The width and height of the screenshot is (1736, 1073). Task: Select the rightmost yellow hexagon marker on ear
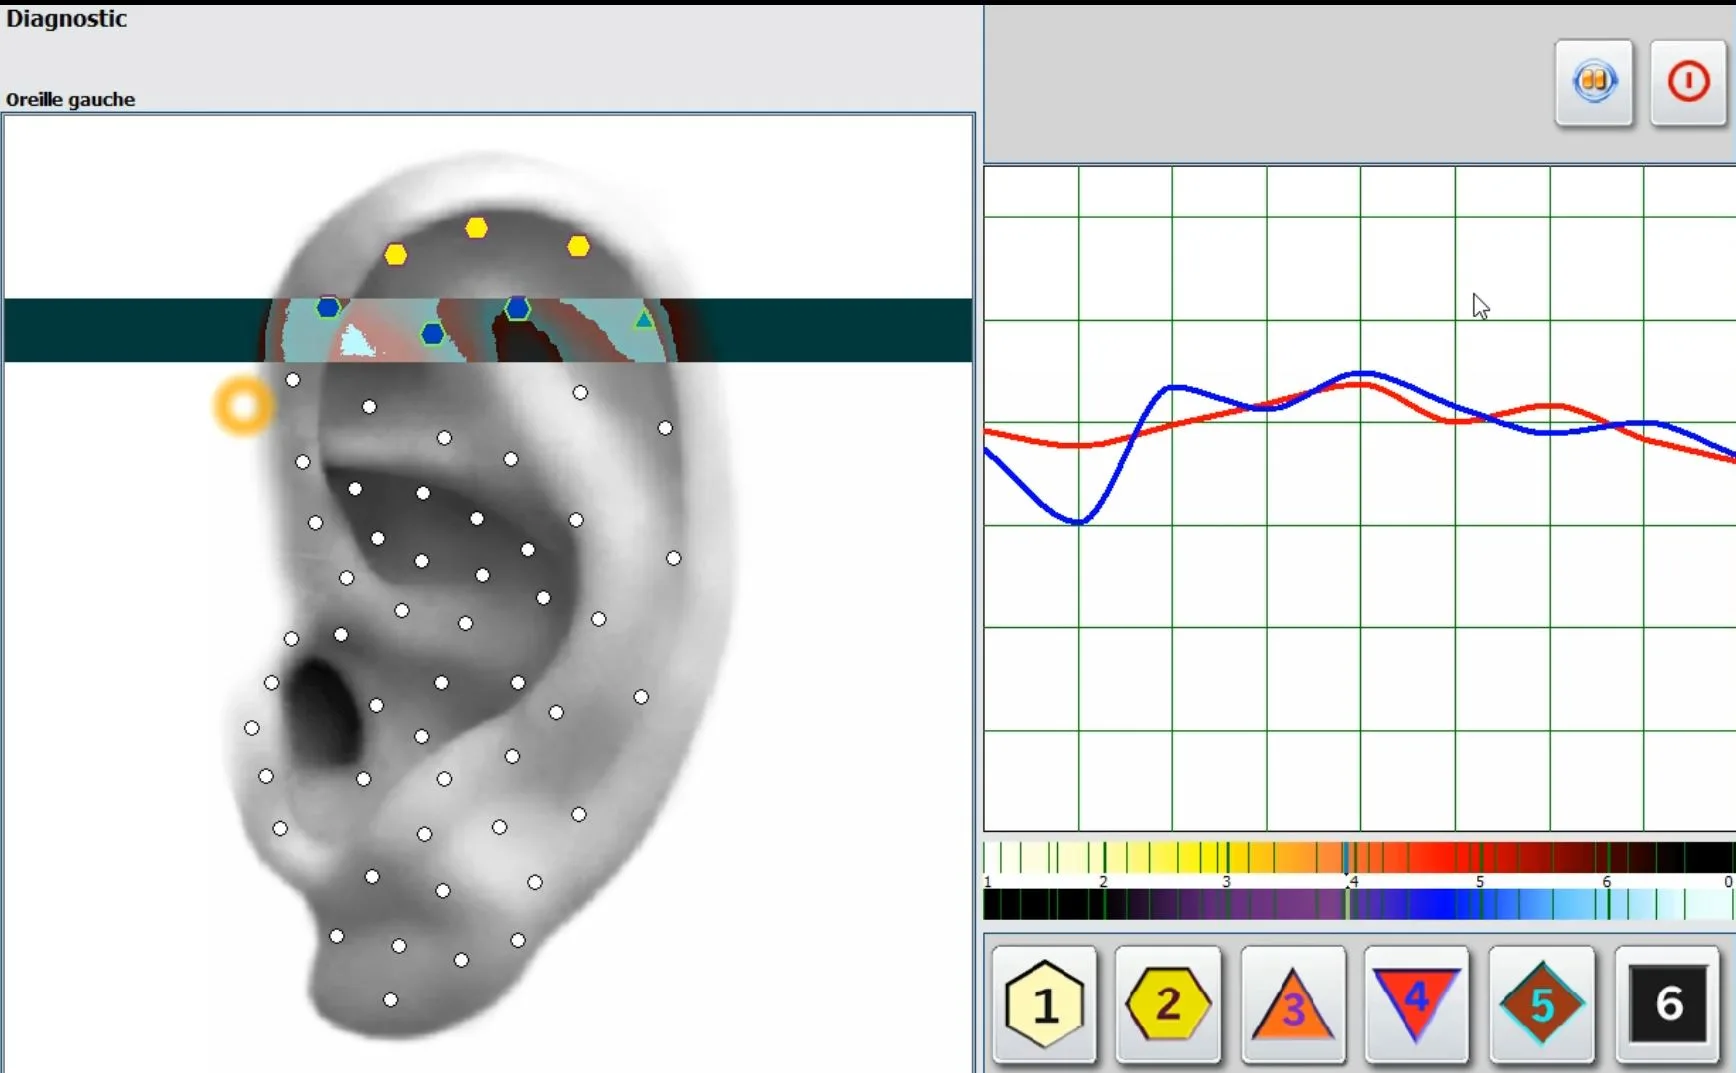pyautogui.click(x=578, y=246)
